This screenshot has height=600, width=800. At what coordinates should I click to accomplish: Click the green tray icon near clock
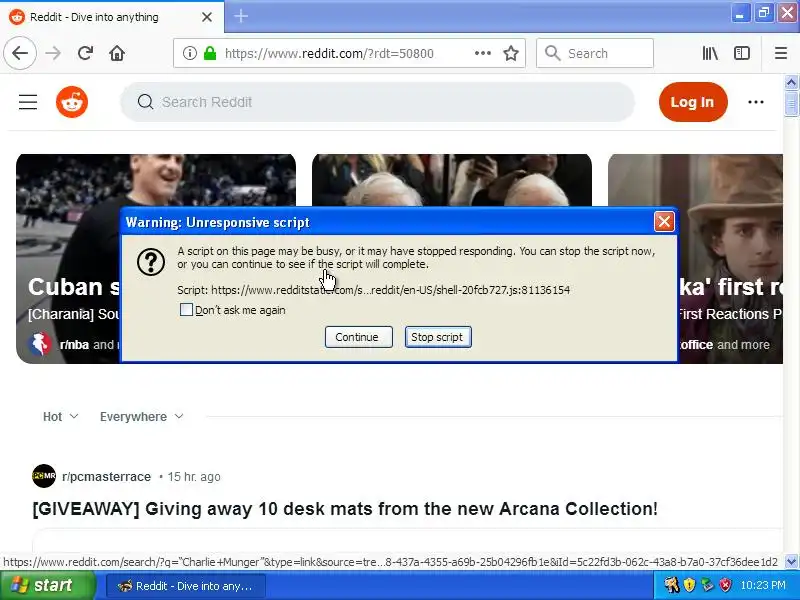point(707,585)
